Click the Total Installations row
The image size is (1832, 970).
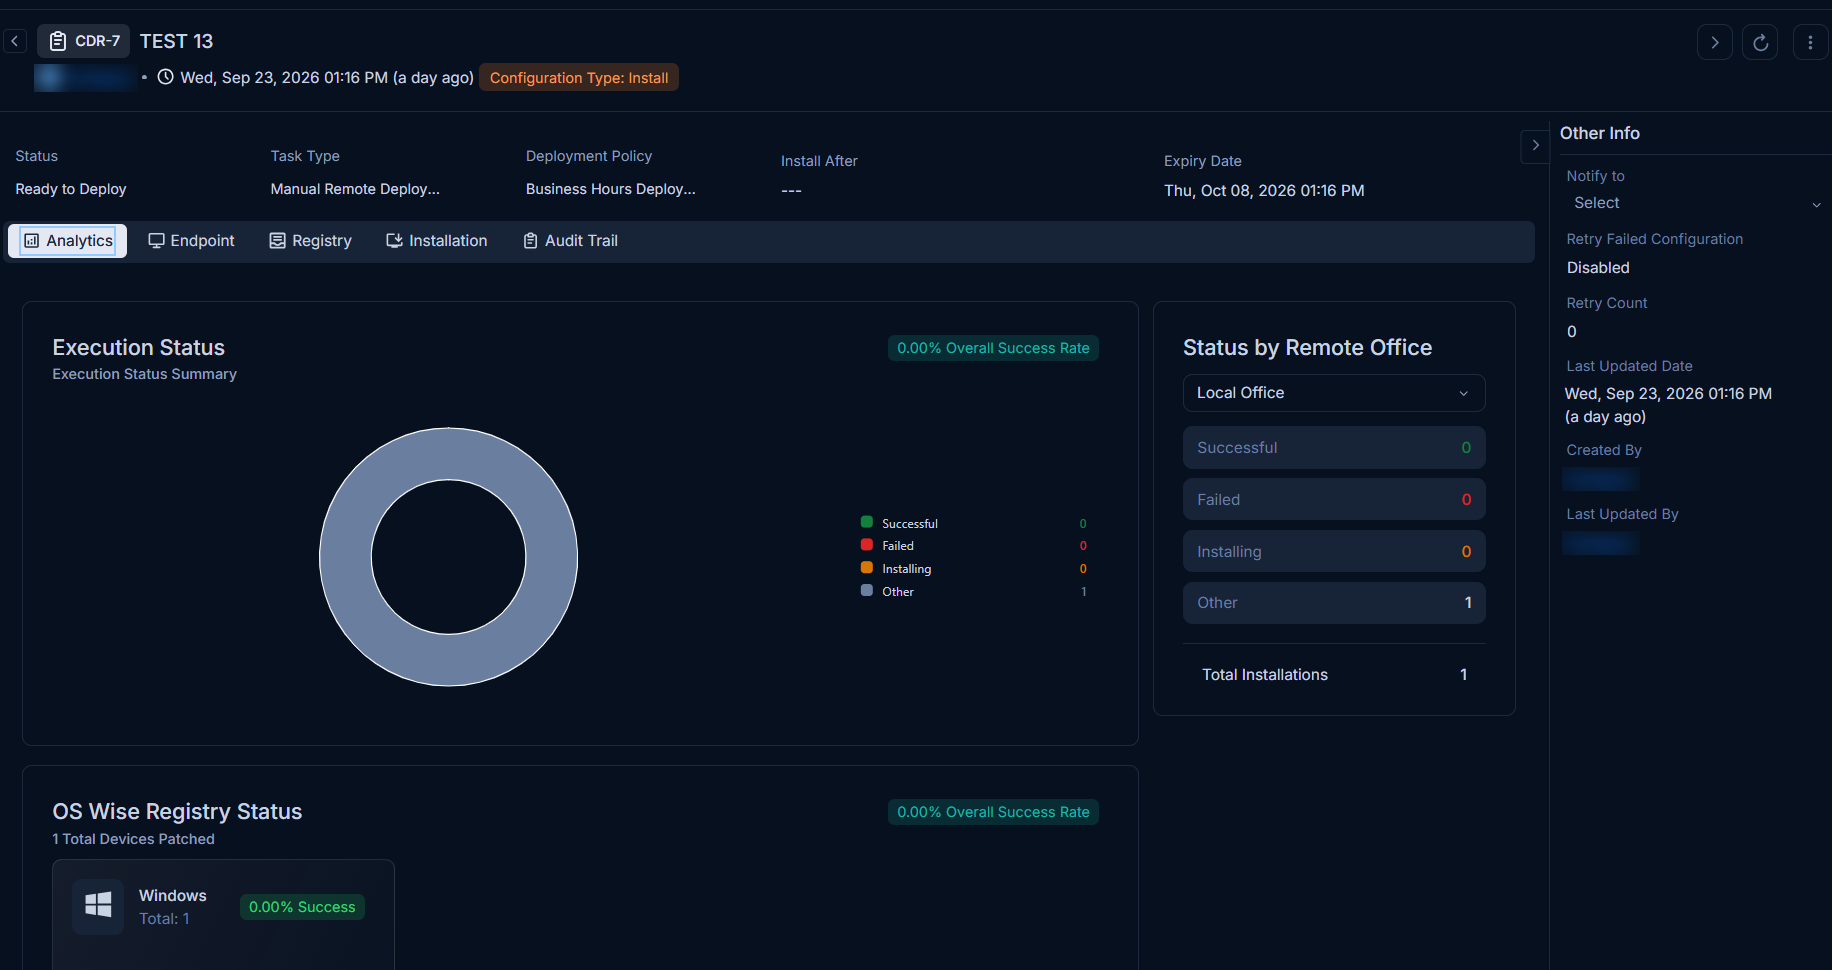pyautogui.click(x=1334, y=675)
